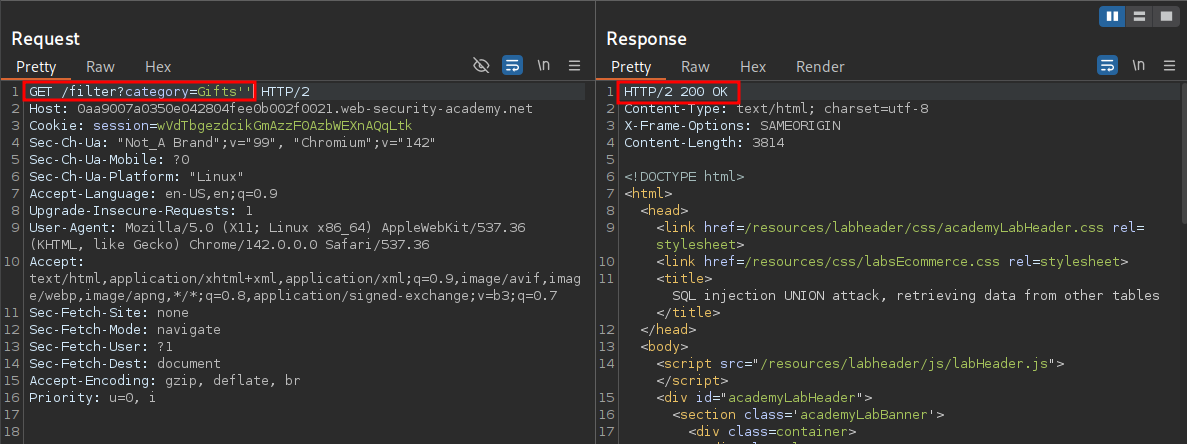
Task: Show non-printable characters in Request panel
Action: click(543, 66)
